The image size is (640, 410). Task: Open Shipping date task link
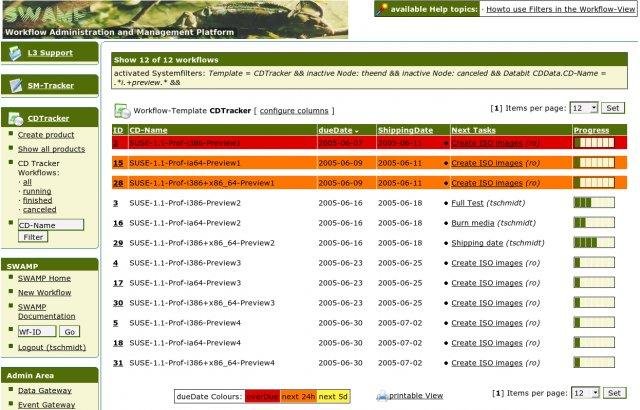pyautogui.click(x=477, y=243)
